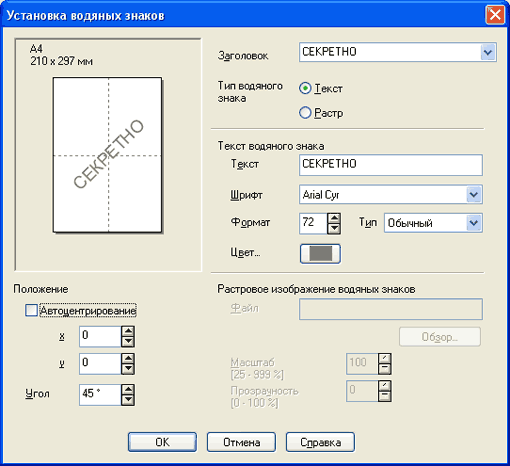510x466 pixels.
Task: Decrease the Формат font size spinner
Action: point(334,229)
